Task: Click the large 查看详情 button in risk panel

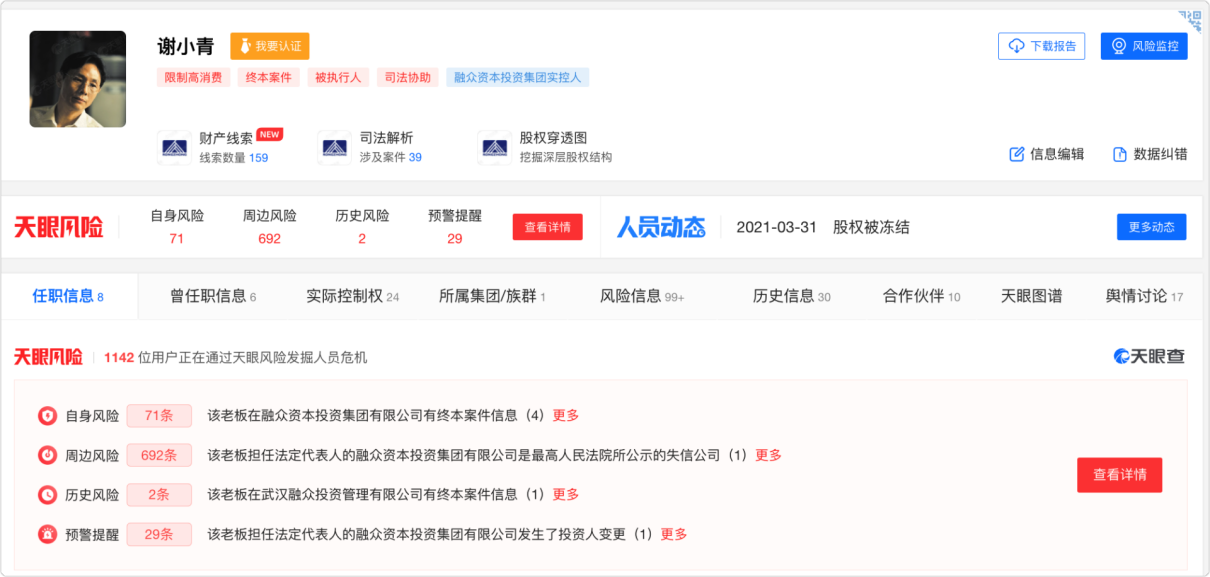Action: 1120,475
